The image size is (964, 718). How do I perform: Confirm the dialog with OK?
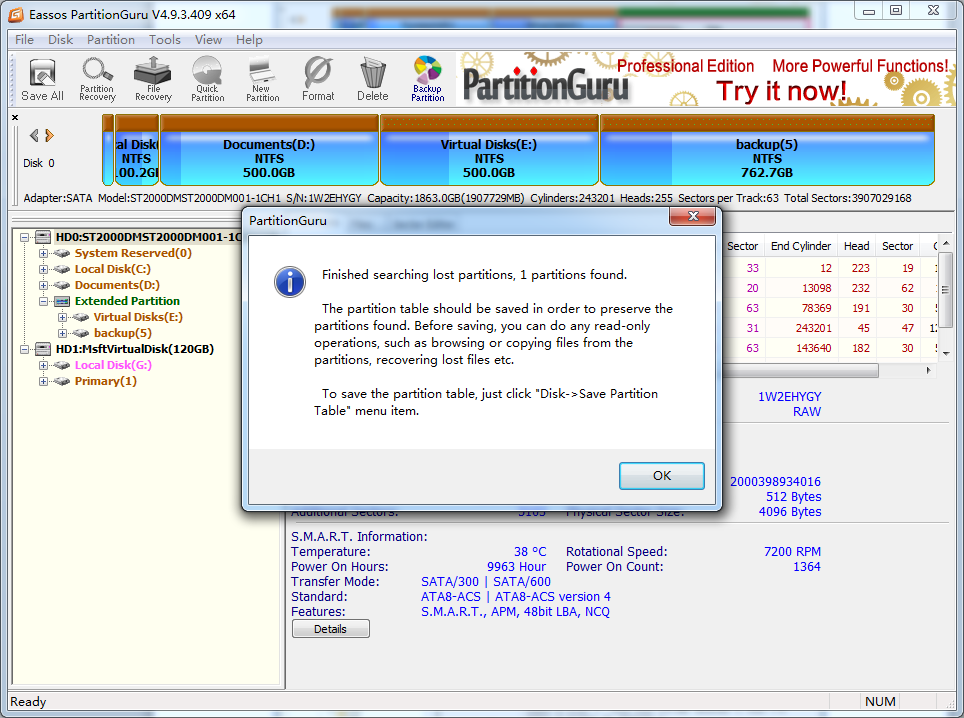[x=662, y=476]
